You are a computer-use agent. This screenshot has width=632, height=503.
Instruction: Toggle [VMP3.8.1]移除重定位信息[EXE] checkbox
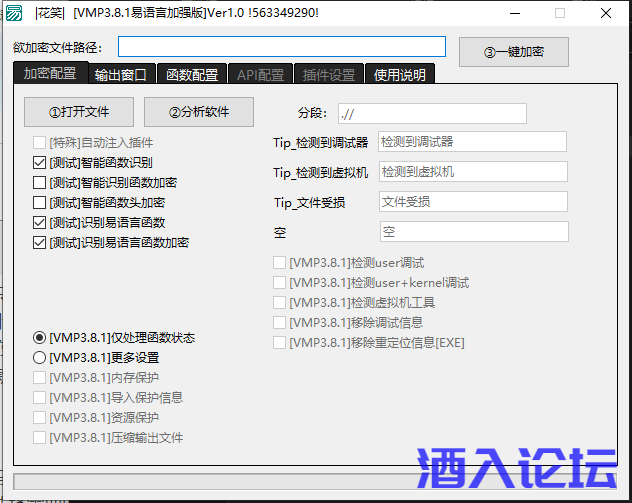[x=279, y=343]
